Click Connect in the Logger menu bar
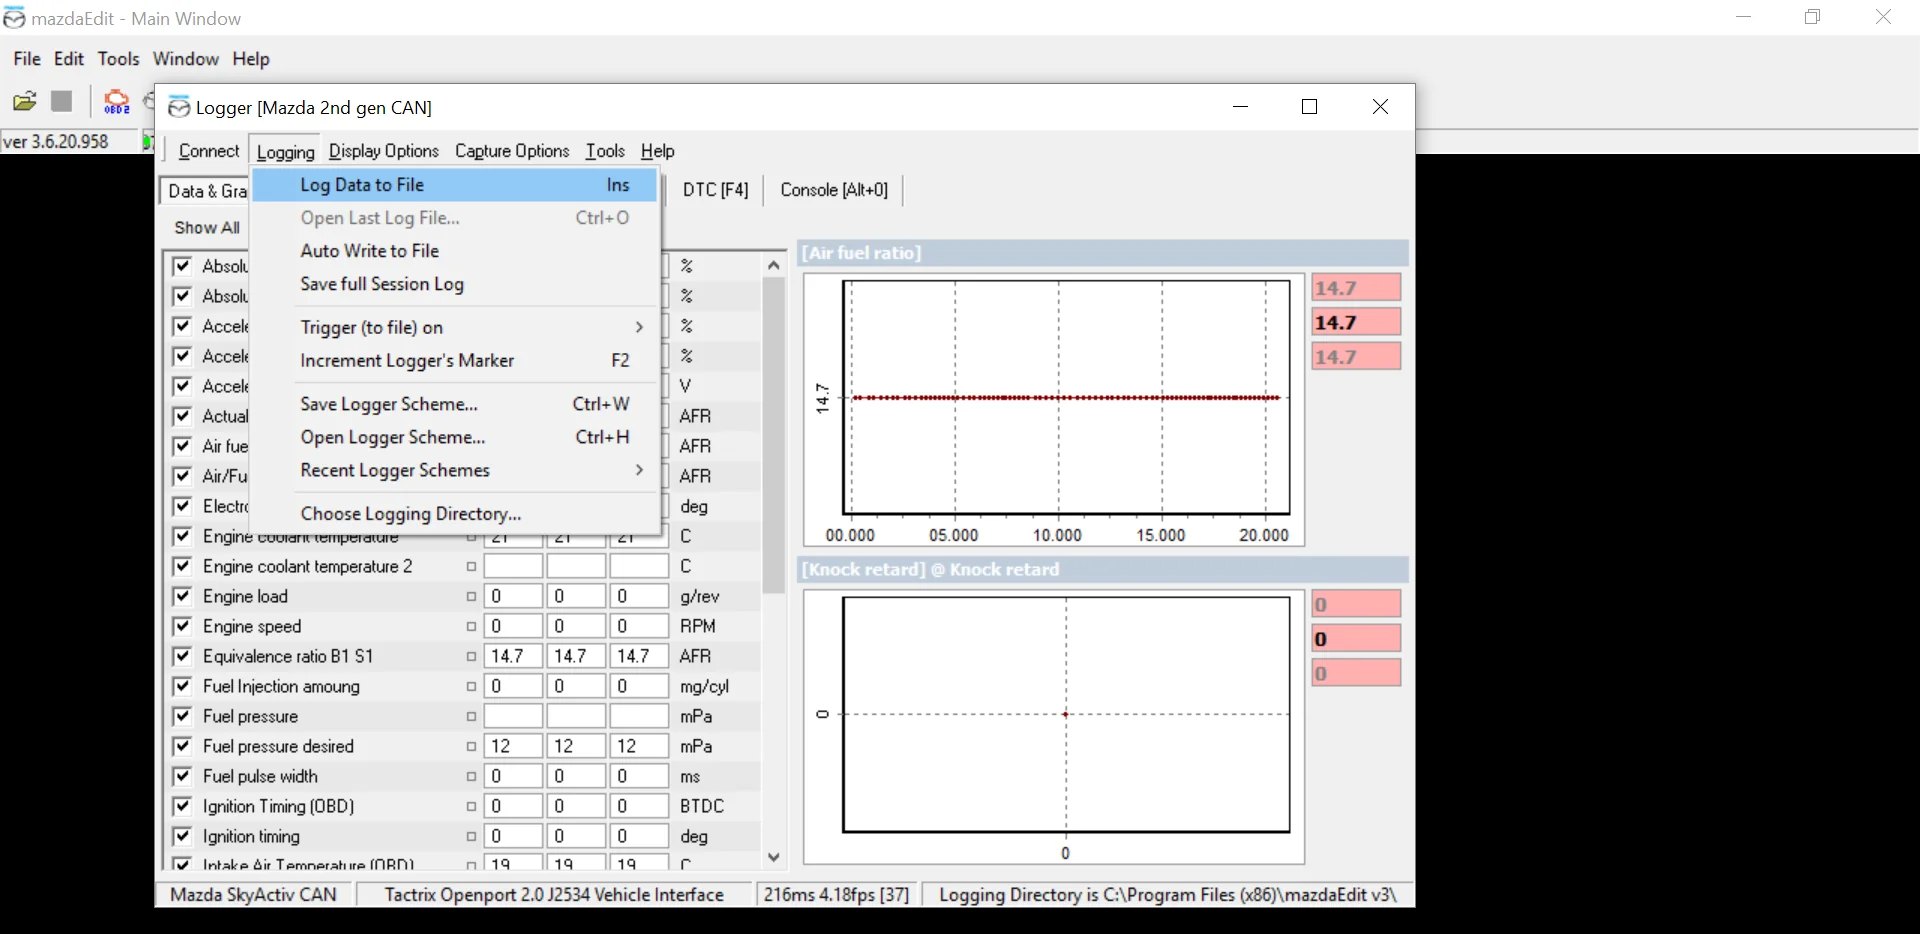Image resolution: width=1920 pixels, height=934 pixels. [x=209, y=151]
